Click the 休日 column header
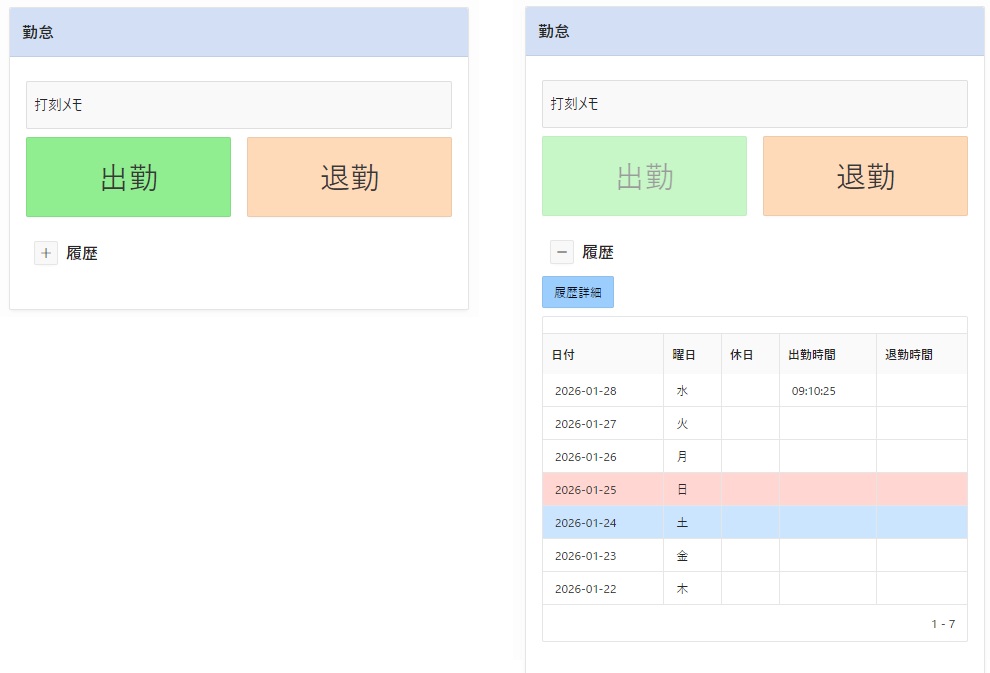Screen dimensions: 990x673 pyautogui.click(x=742, y=354)
